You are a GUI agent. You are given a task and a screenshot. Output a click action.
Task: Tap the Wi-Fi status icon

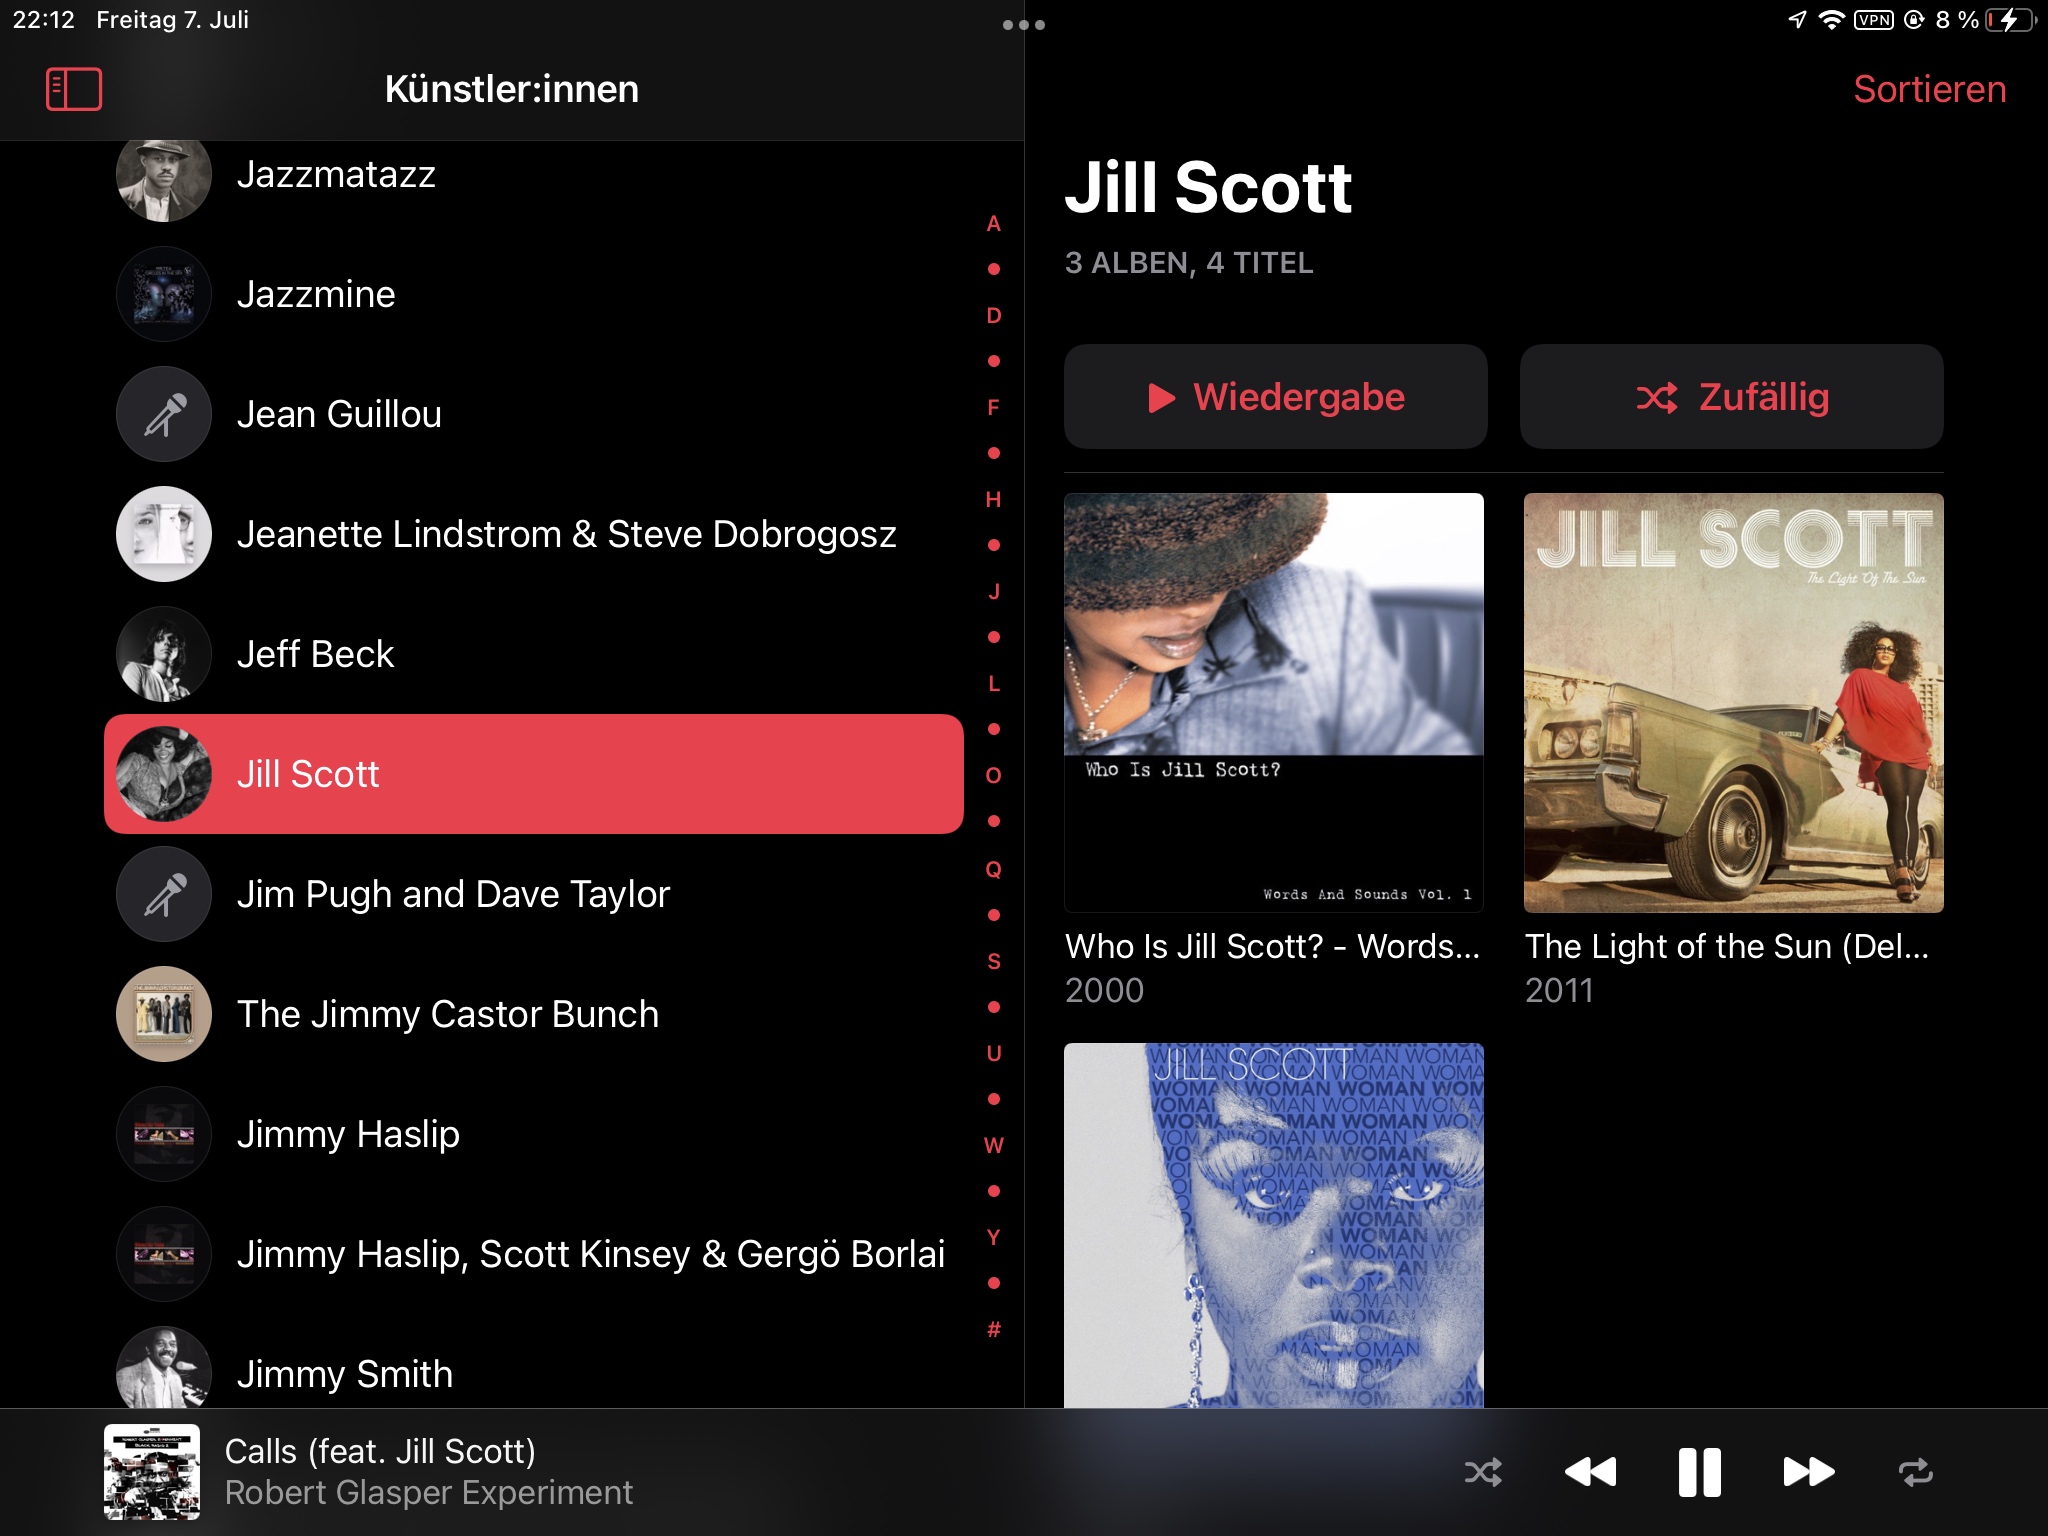point(1831,20)
